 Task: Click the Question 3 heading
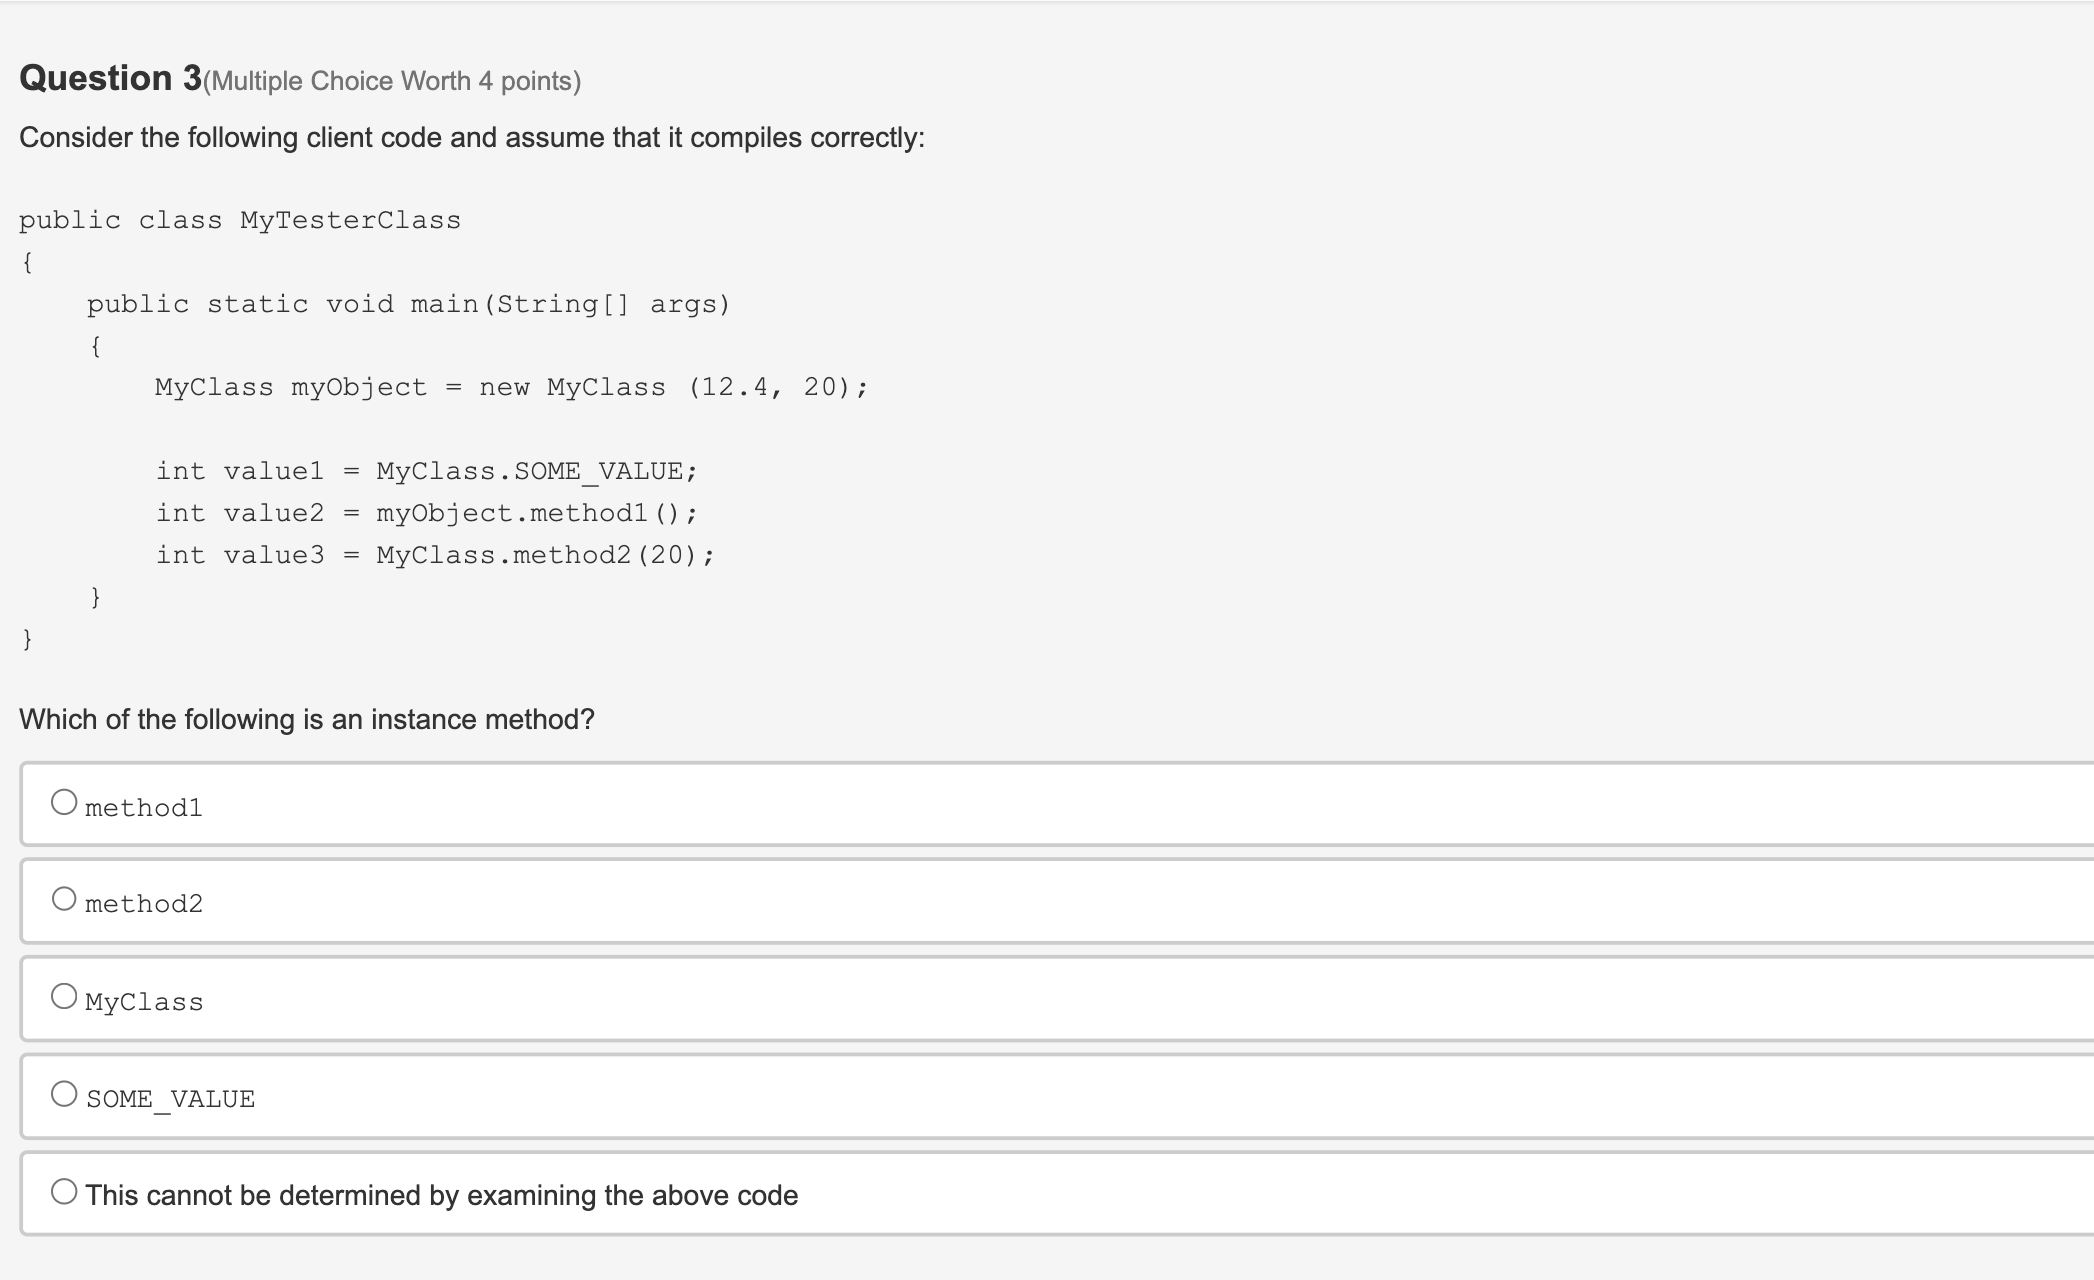[111, 78]
